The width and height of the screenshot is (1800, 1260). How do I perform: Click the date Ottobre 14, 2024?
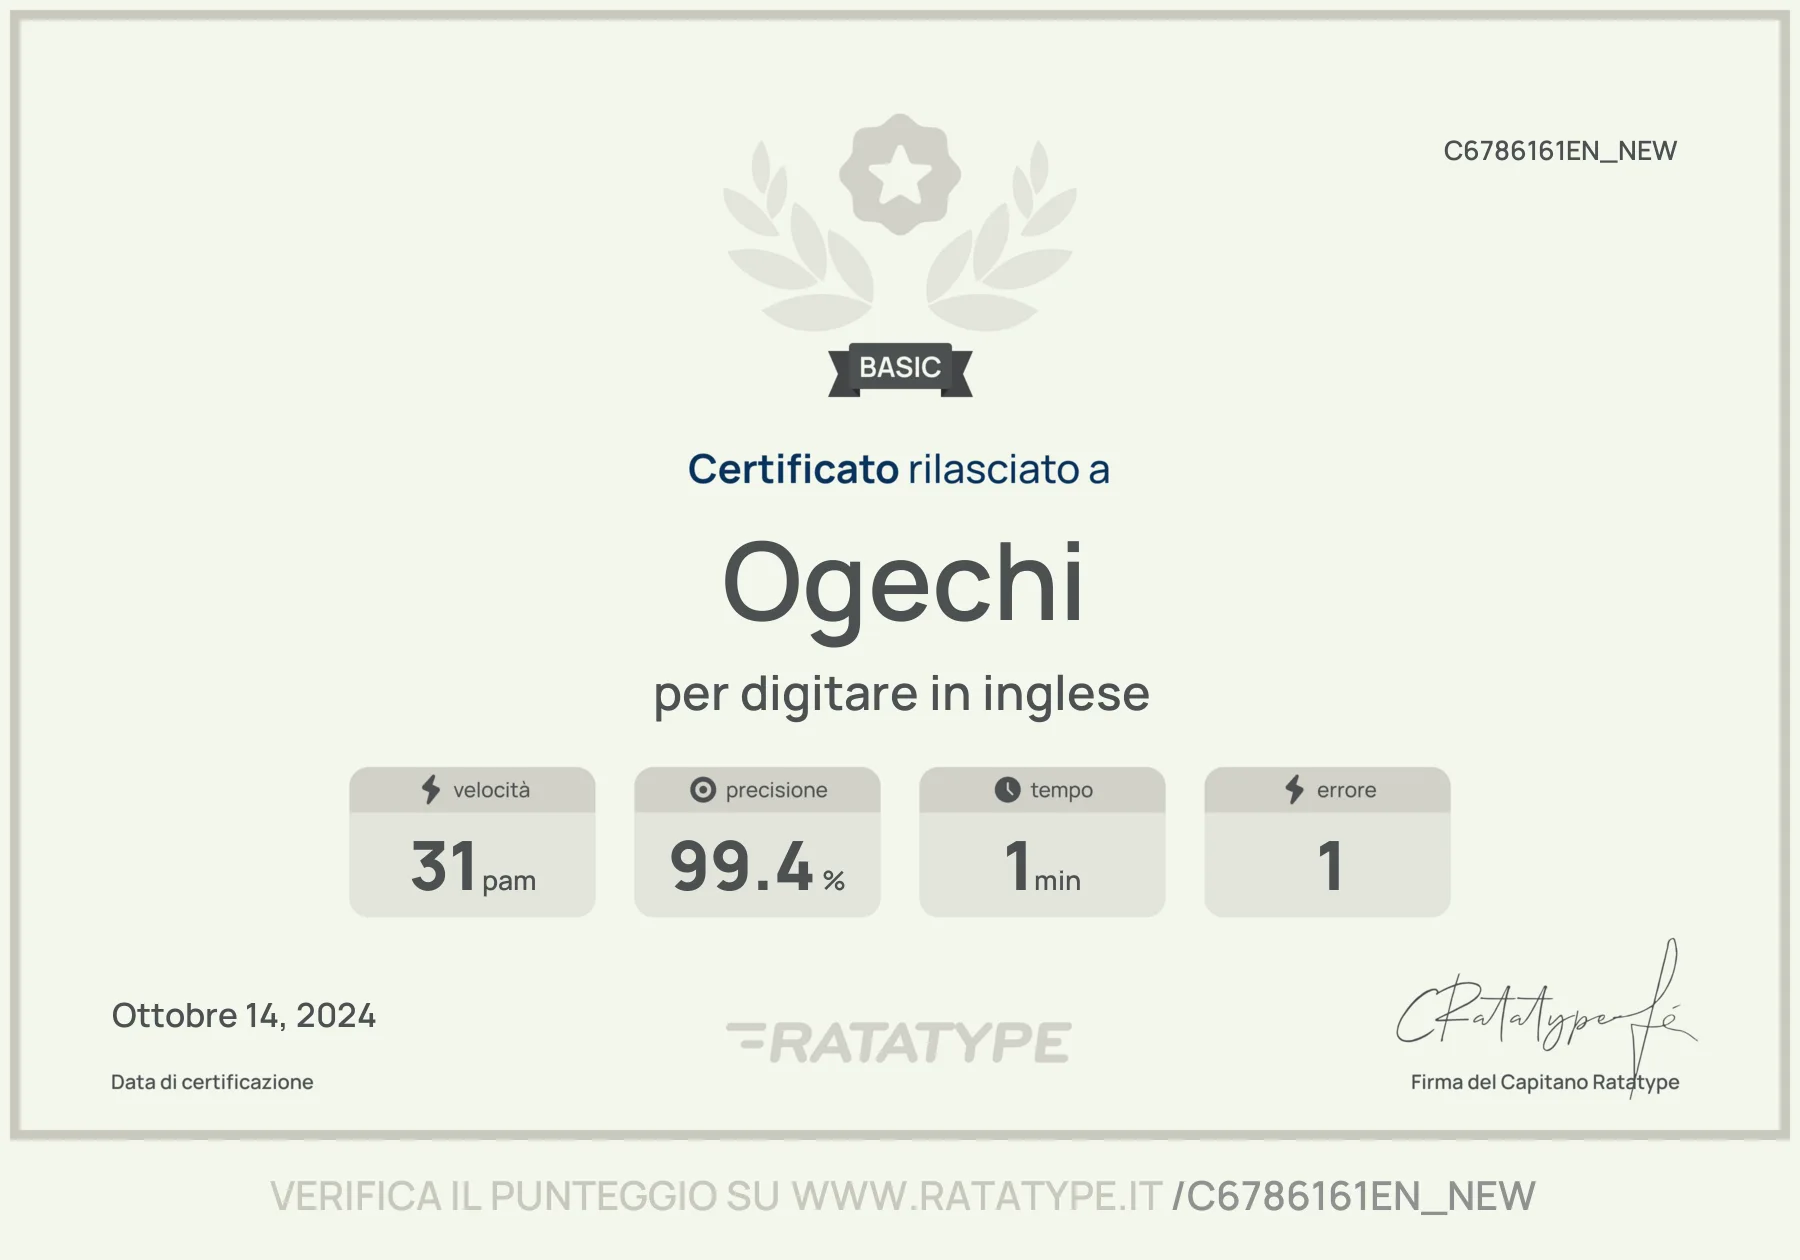[x=244, y=1016]
